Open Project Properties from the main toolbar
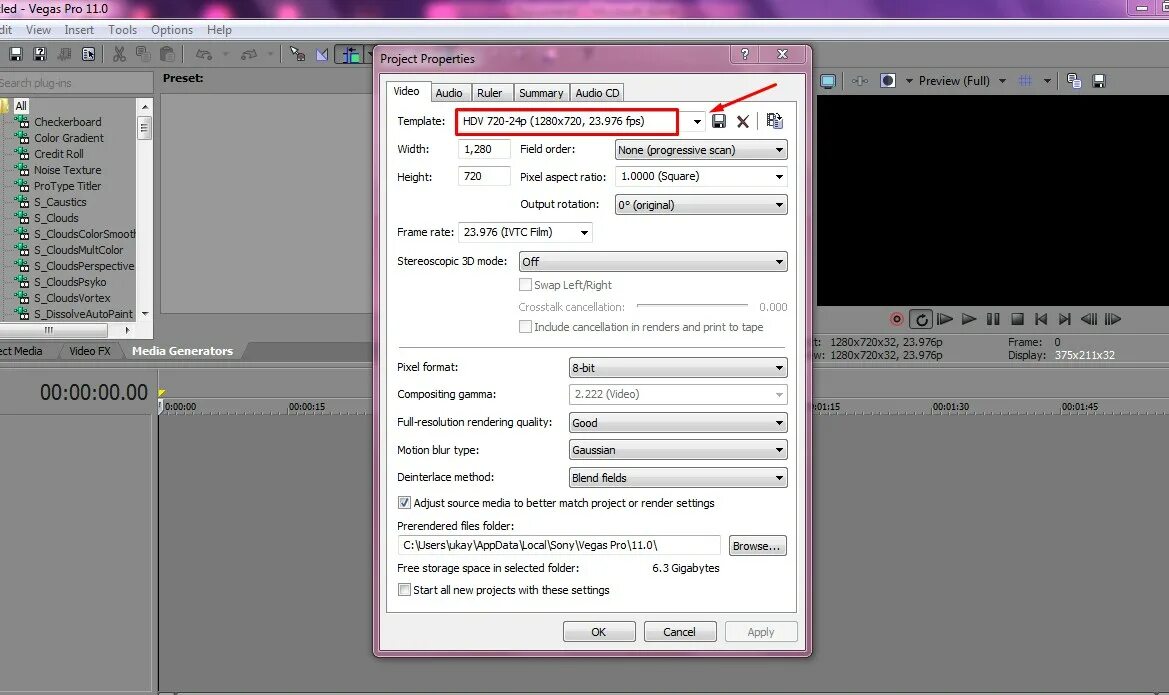 89,54
